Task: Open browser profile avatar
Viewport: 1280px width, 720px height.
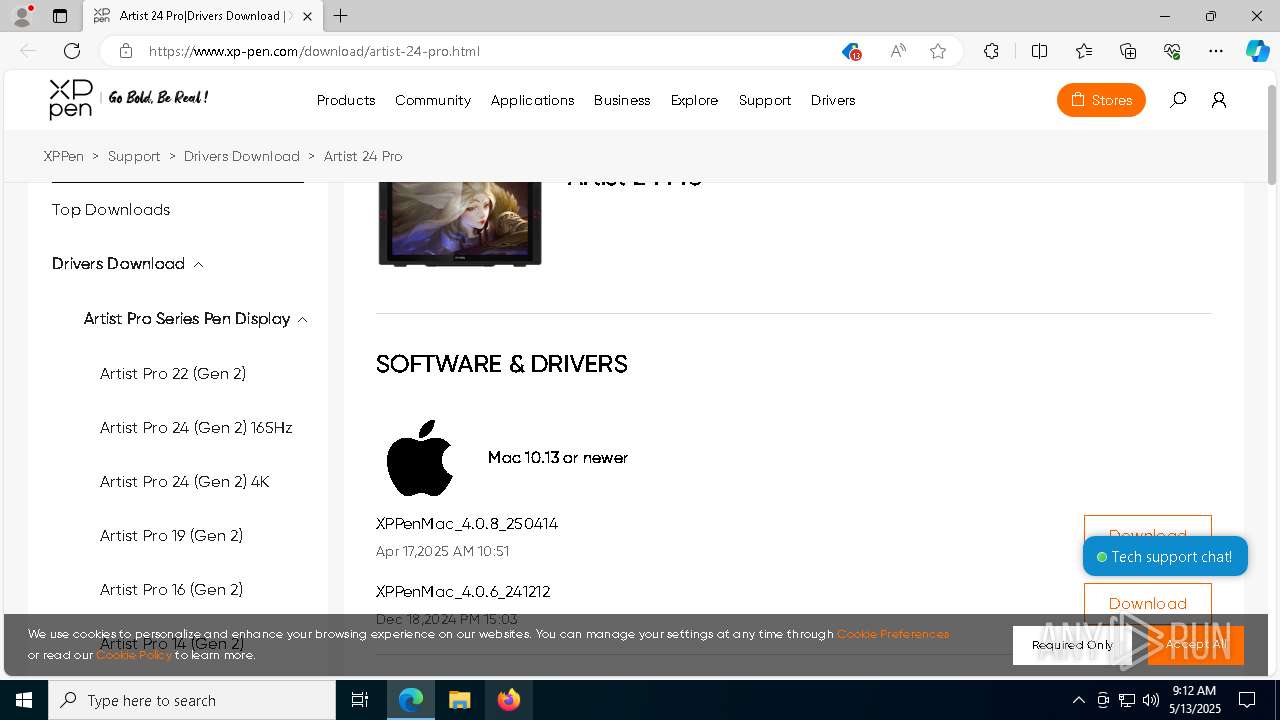Action: [x=22, y=15]
